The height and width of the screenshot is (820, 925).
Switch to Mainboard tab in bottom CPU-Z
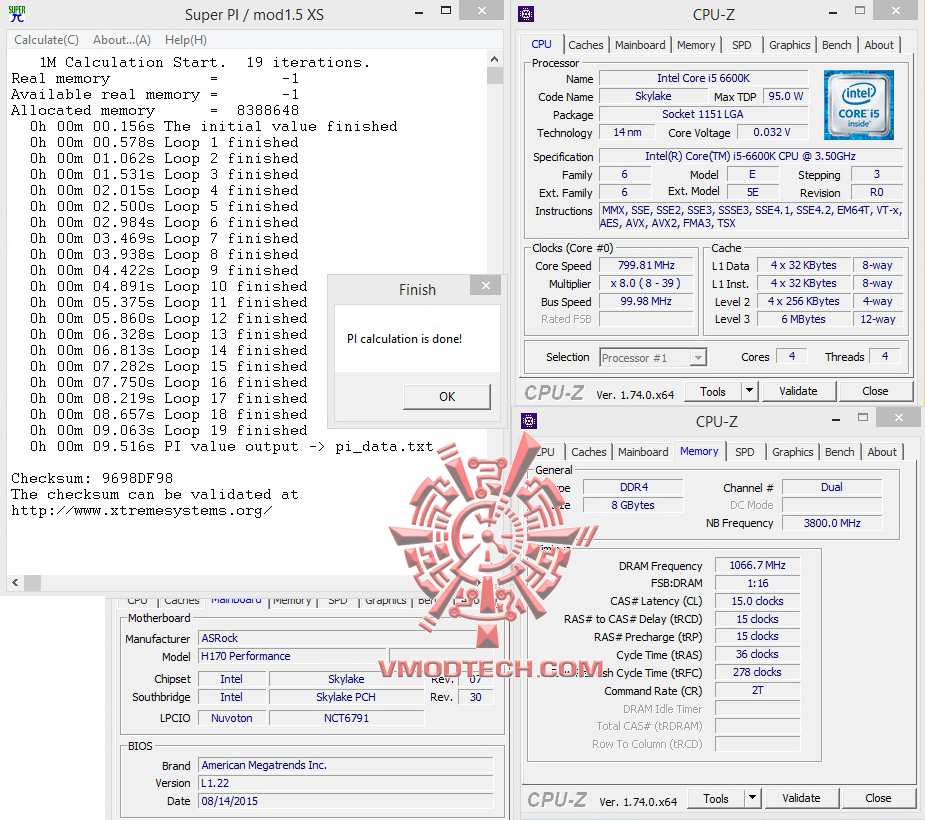[642, 452]
